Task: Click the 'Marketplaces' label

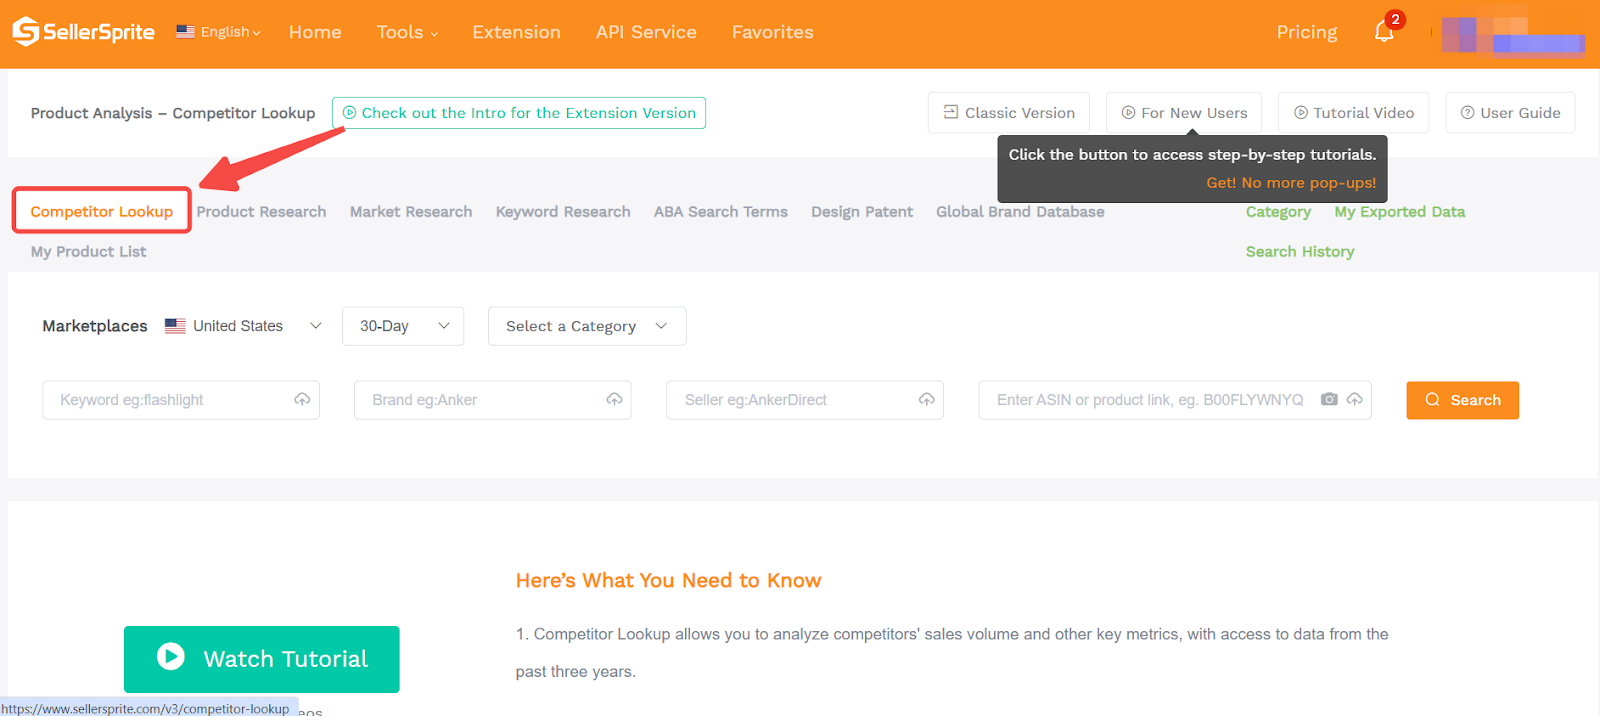Action: [95, 326]
